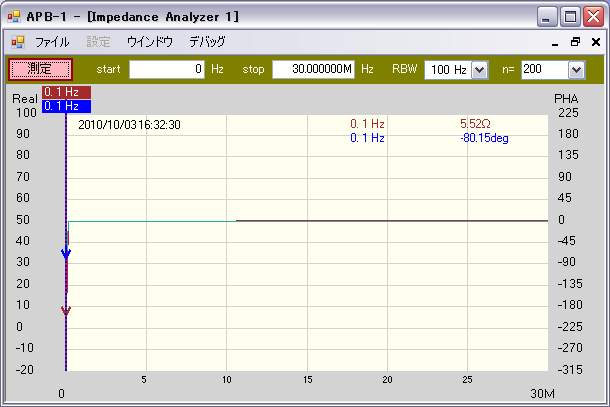Click the horizontal trace line in plot
610x407 pixels.
(390, 220)
